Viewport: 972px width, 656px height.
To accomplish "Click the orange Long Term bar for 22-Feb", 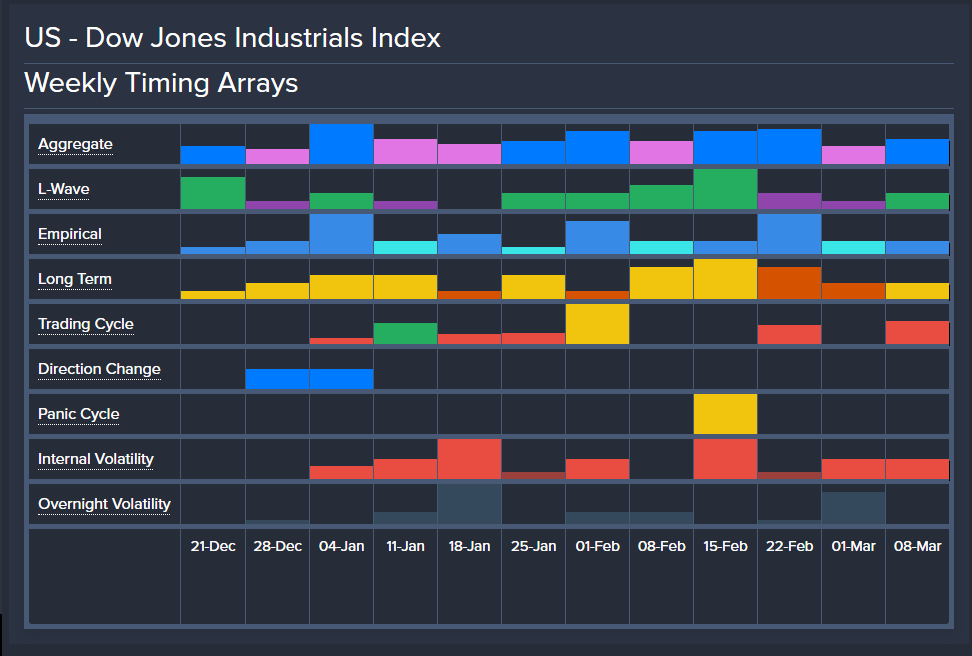I will (x=789, y=283).
